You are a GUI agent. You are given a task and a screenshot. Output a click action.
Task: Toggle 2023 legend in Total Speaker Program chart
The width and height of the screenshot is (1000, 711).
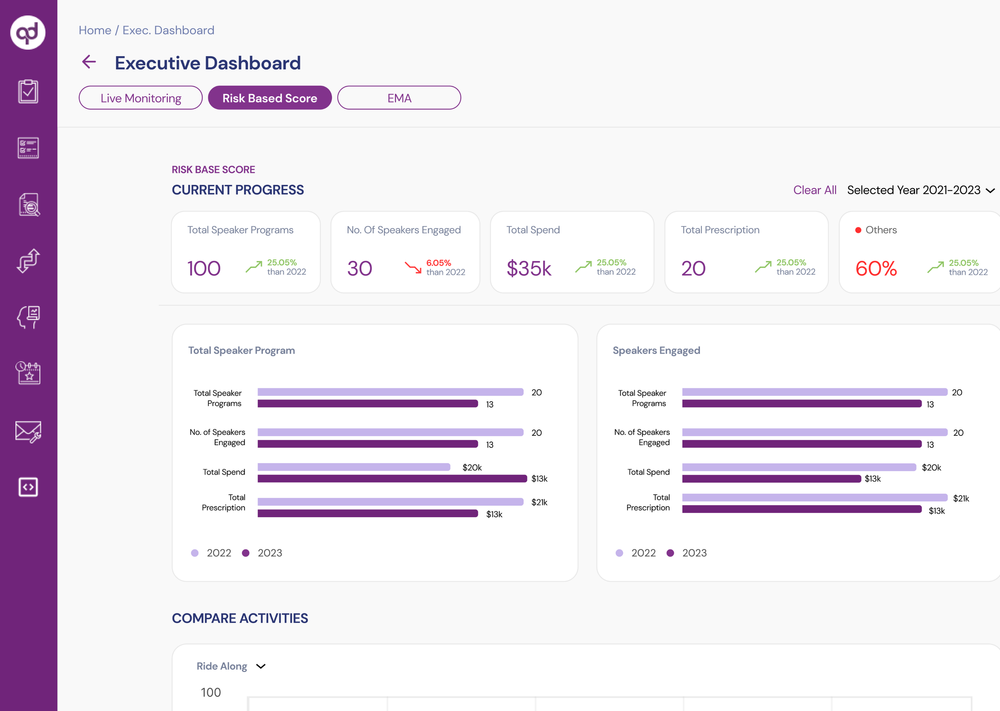click(x=262, y=553)
